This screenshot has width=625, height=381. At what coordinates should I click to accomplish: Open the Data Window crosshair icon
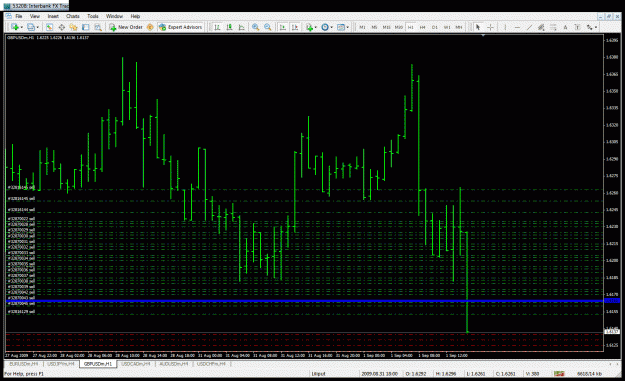pos(61,27)
